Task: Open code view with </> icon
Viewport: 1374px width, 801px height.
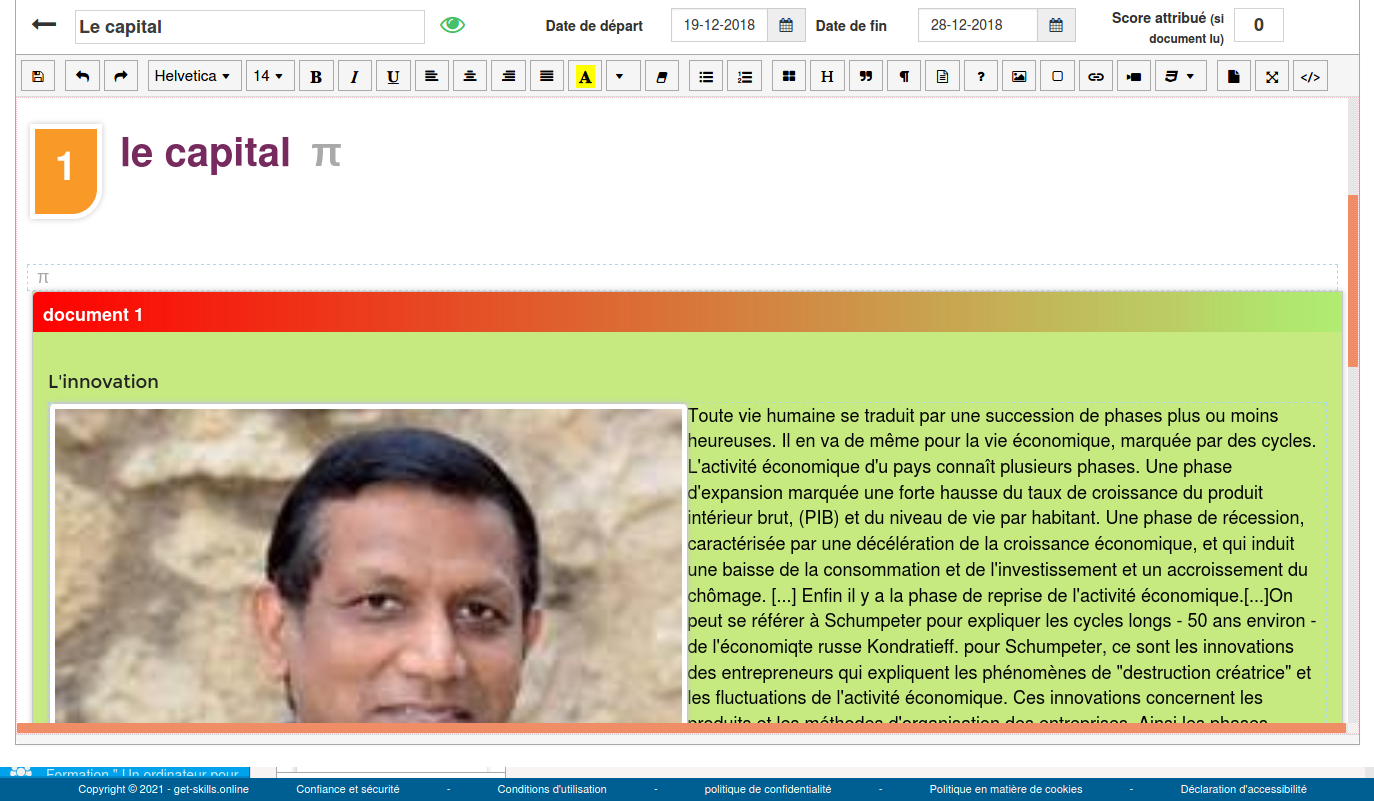Action: (x=1309, y=76)
